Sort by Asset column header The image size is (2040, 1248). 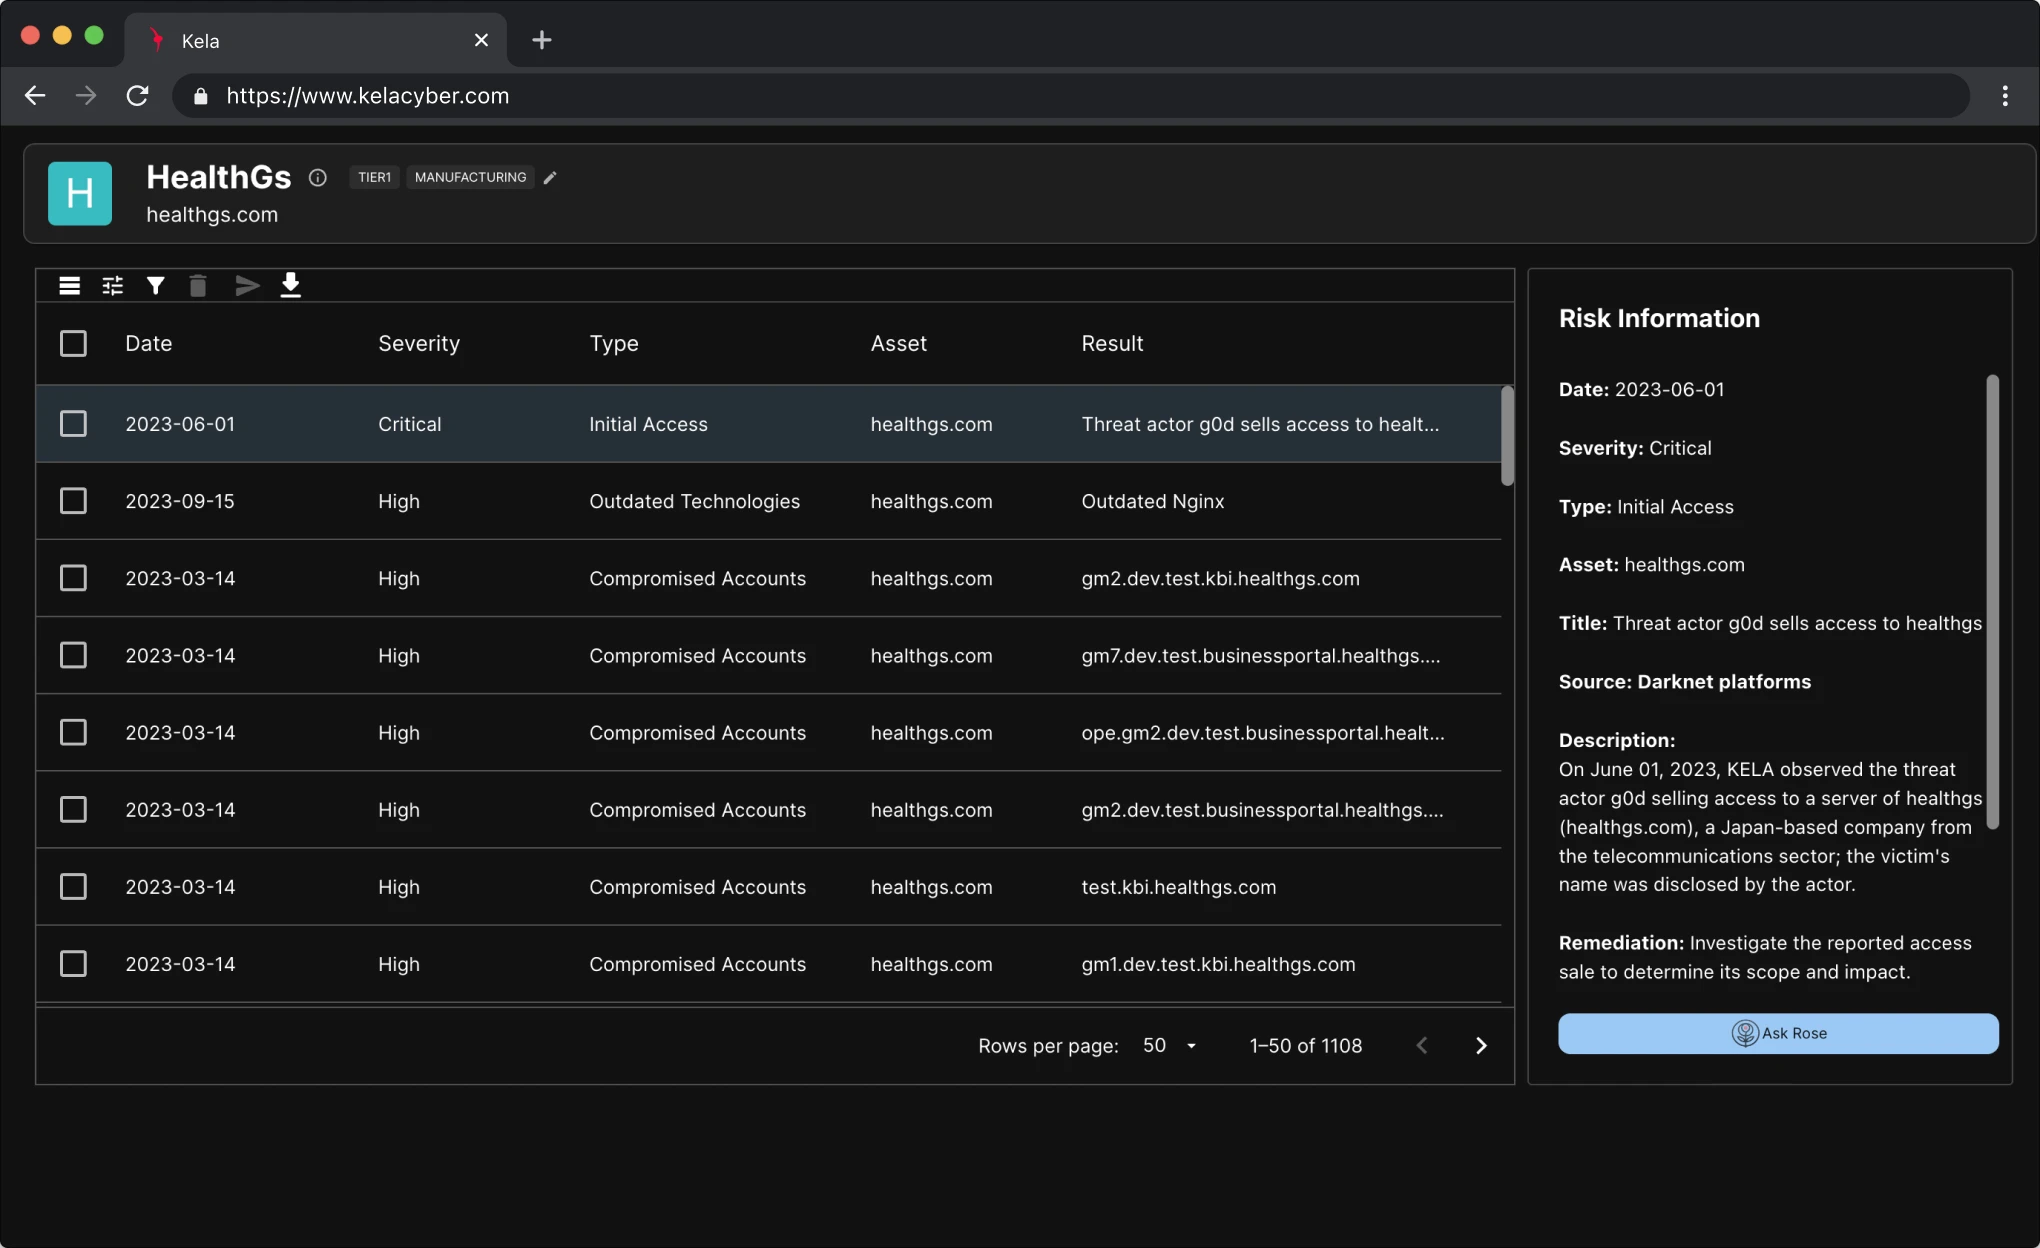[x=898, y=344]
